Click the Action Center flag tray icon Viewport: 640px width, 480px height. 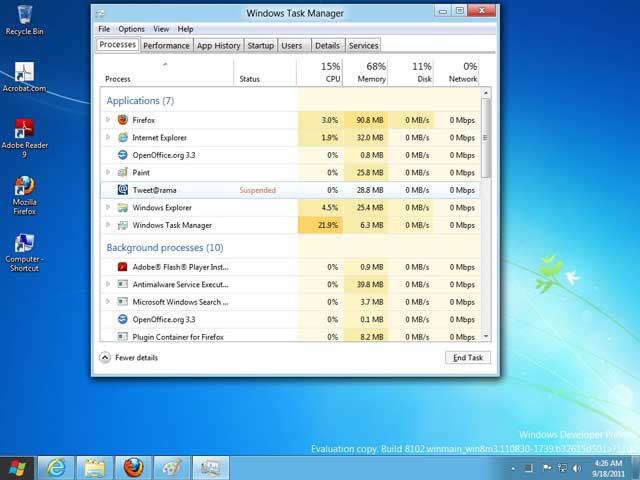[x=547, y=468]
